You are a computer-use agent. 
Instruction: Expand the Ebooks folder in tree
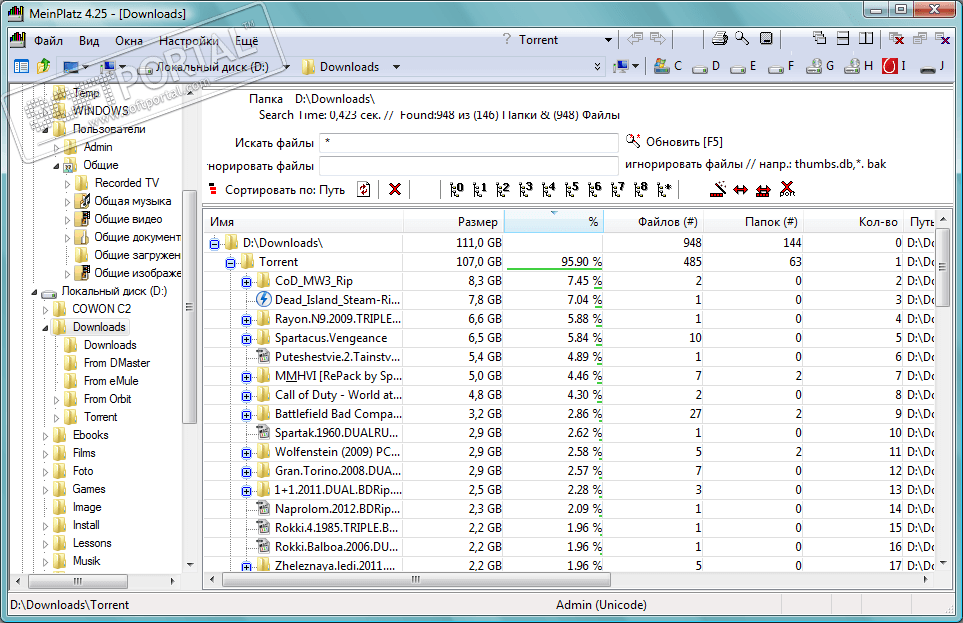pos(45,435)
